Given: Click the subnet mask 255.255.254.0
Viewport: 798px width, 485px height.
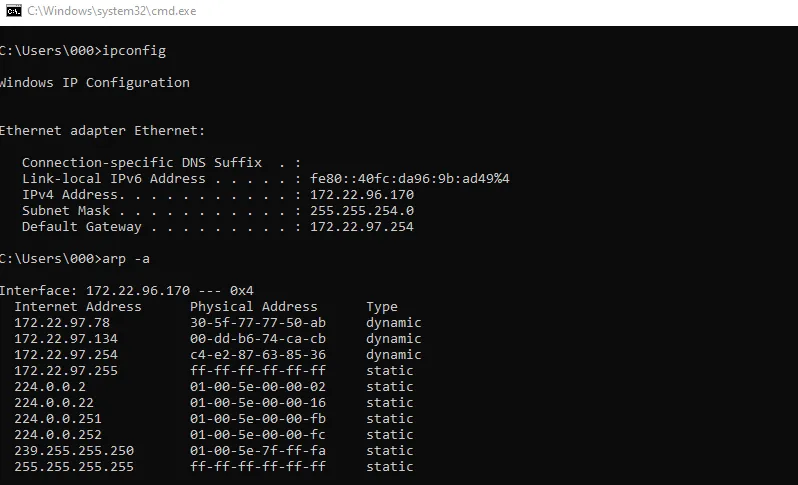Looking at the screenshot, I should coord(362,210).
